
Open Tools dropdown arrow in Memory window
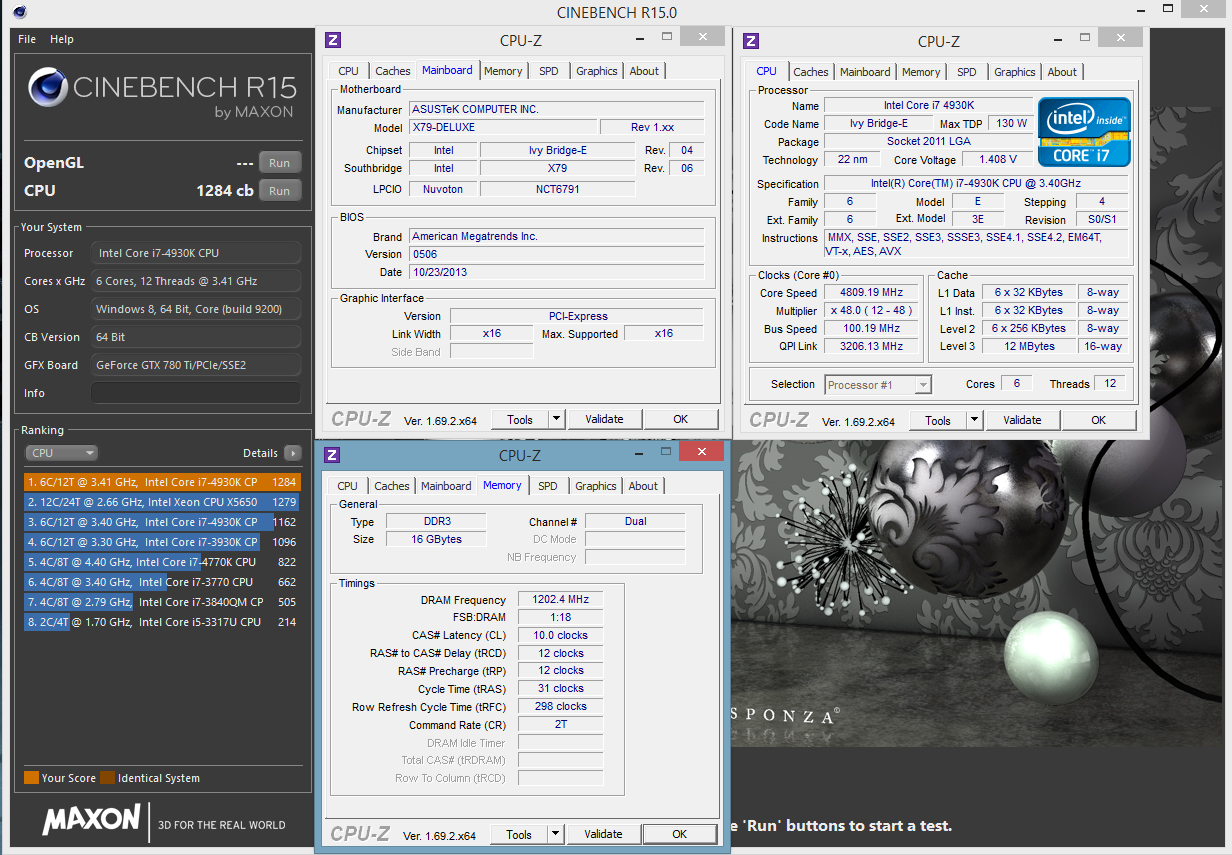click(x=556, y=834)
